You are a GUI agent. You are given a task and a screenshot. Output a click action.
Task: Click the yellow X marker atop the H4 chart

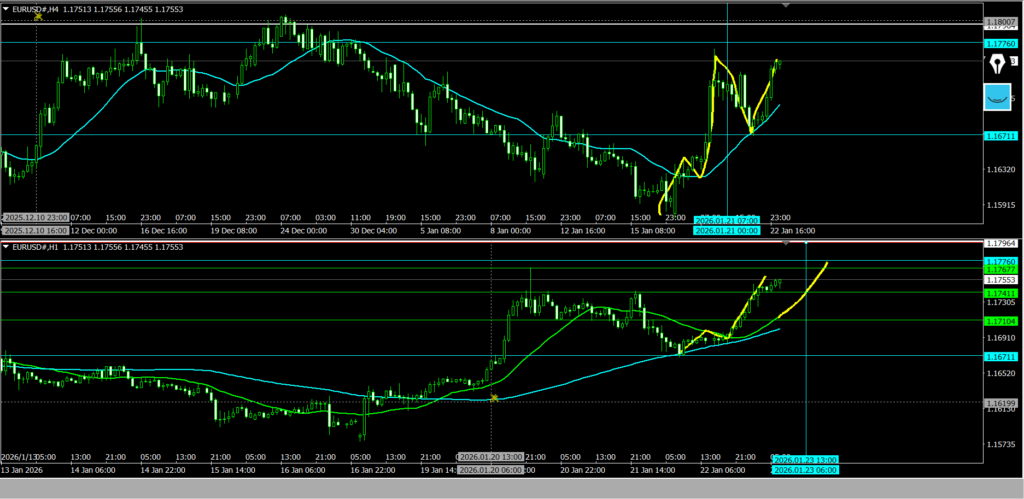click(x=37, y=16)
